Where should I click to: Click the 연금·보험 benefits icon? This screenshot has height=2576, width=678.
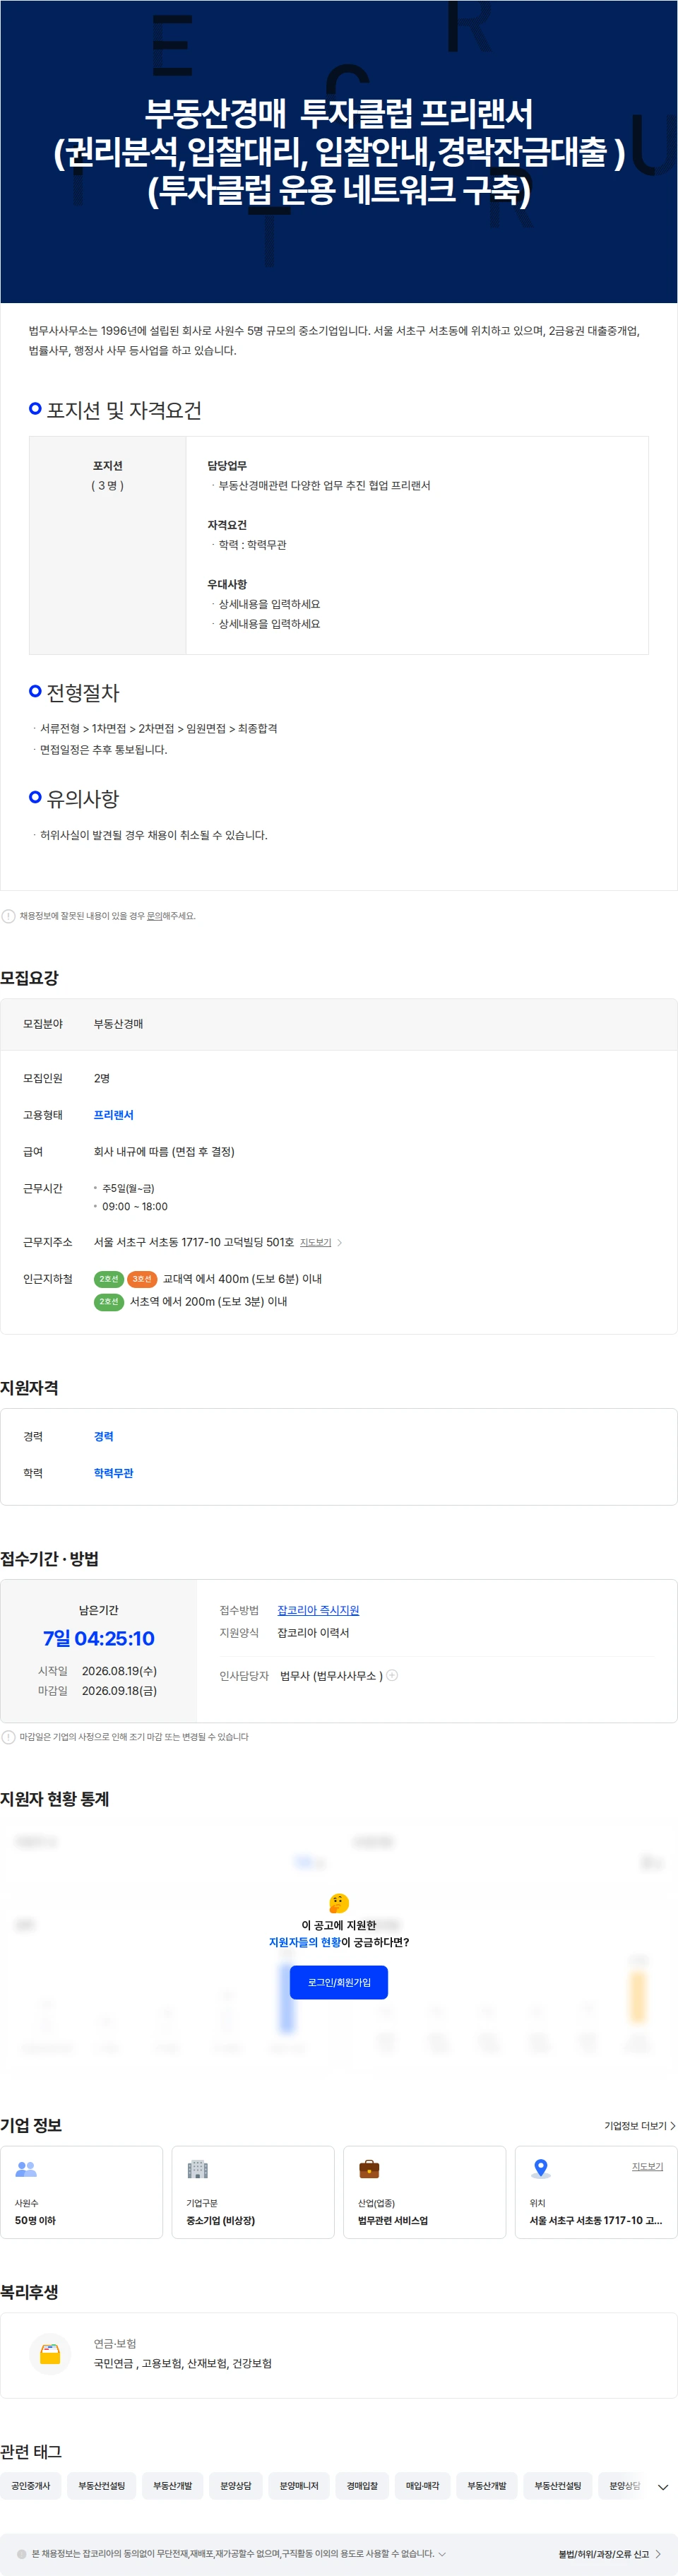50,2354
